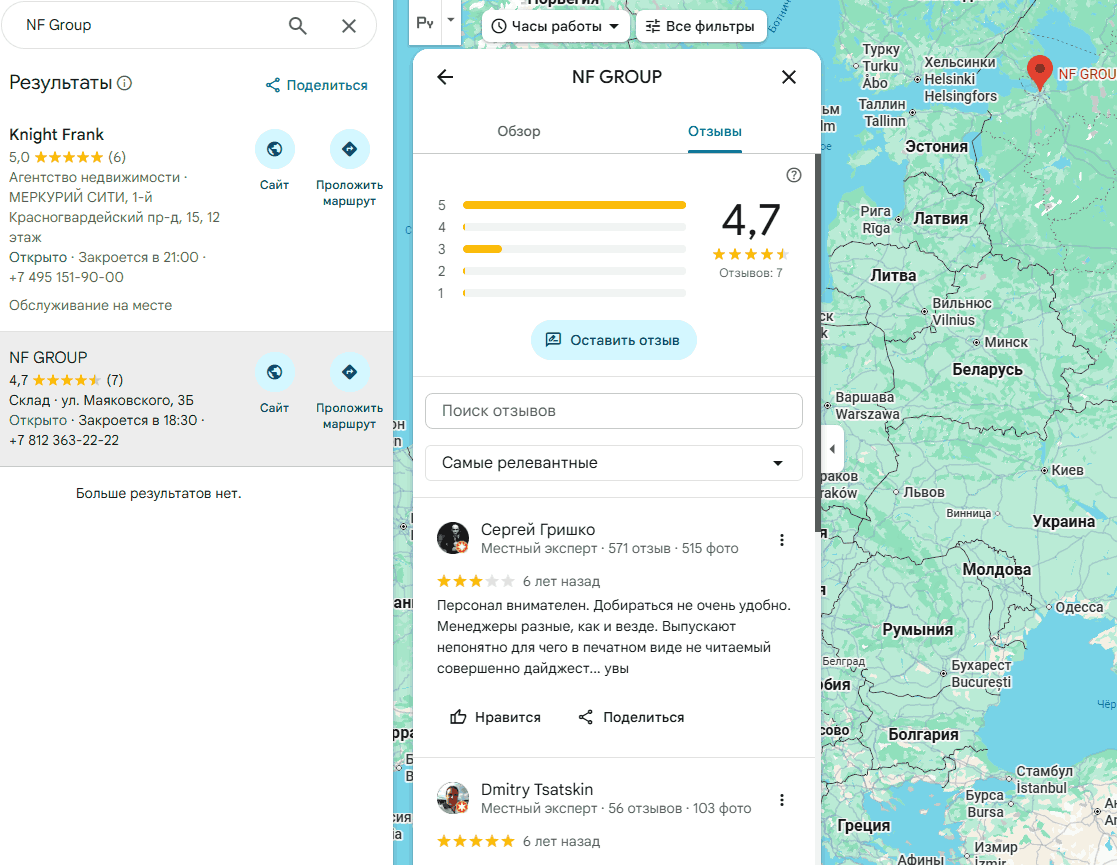Screen dimensions: 1117x865
Task: Get directions to NF GROUP warehouse
Action: coord(349,372)
